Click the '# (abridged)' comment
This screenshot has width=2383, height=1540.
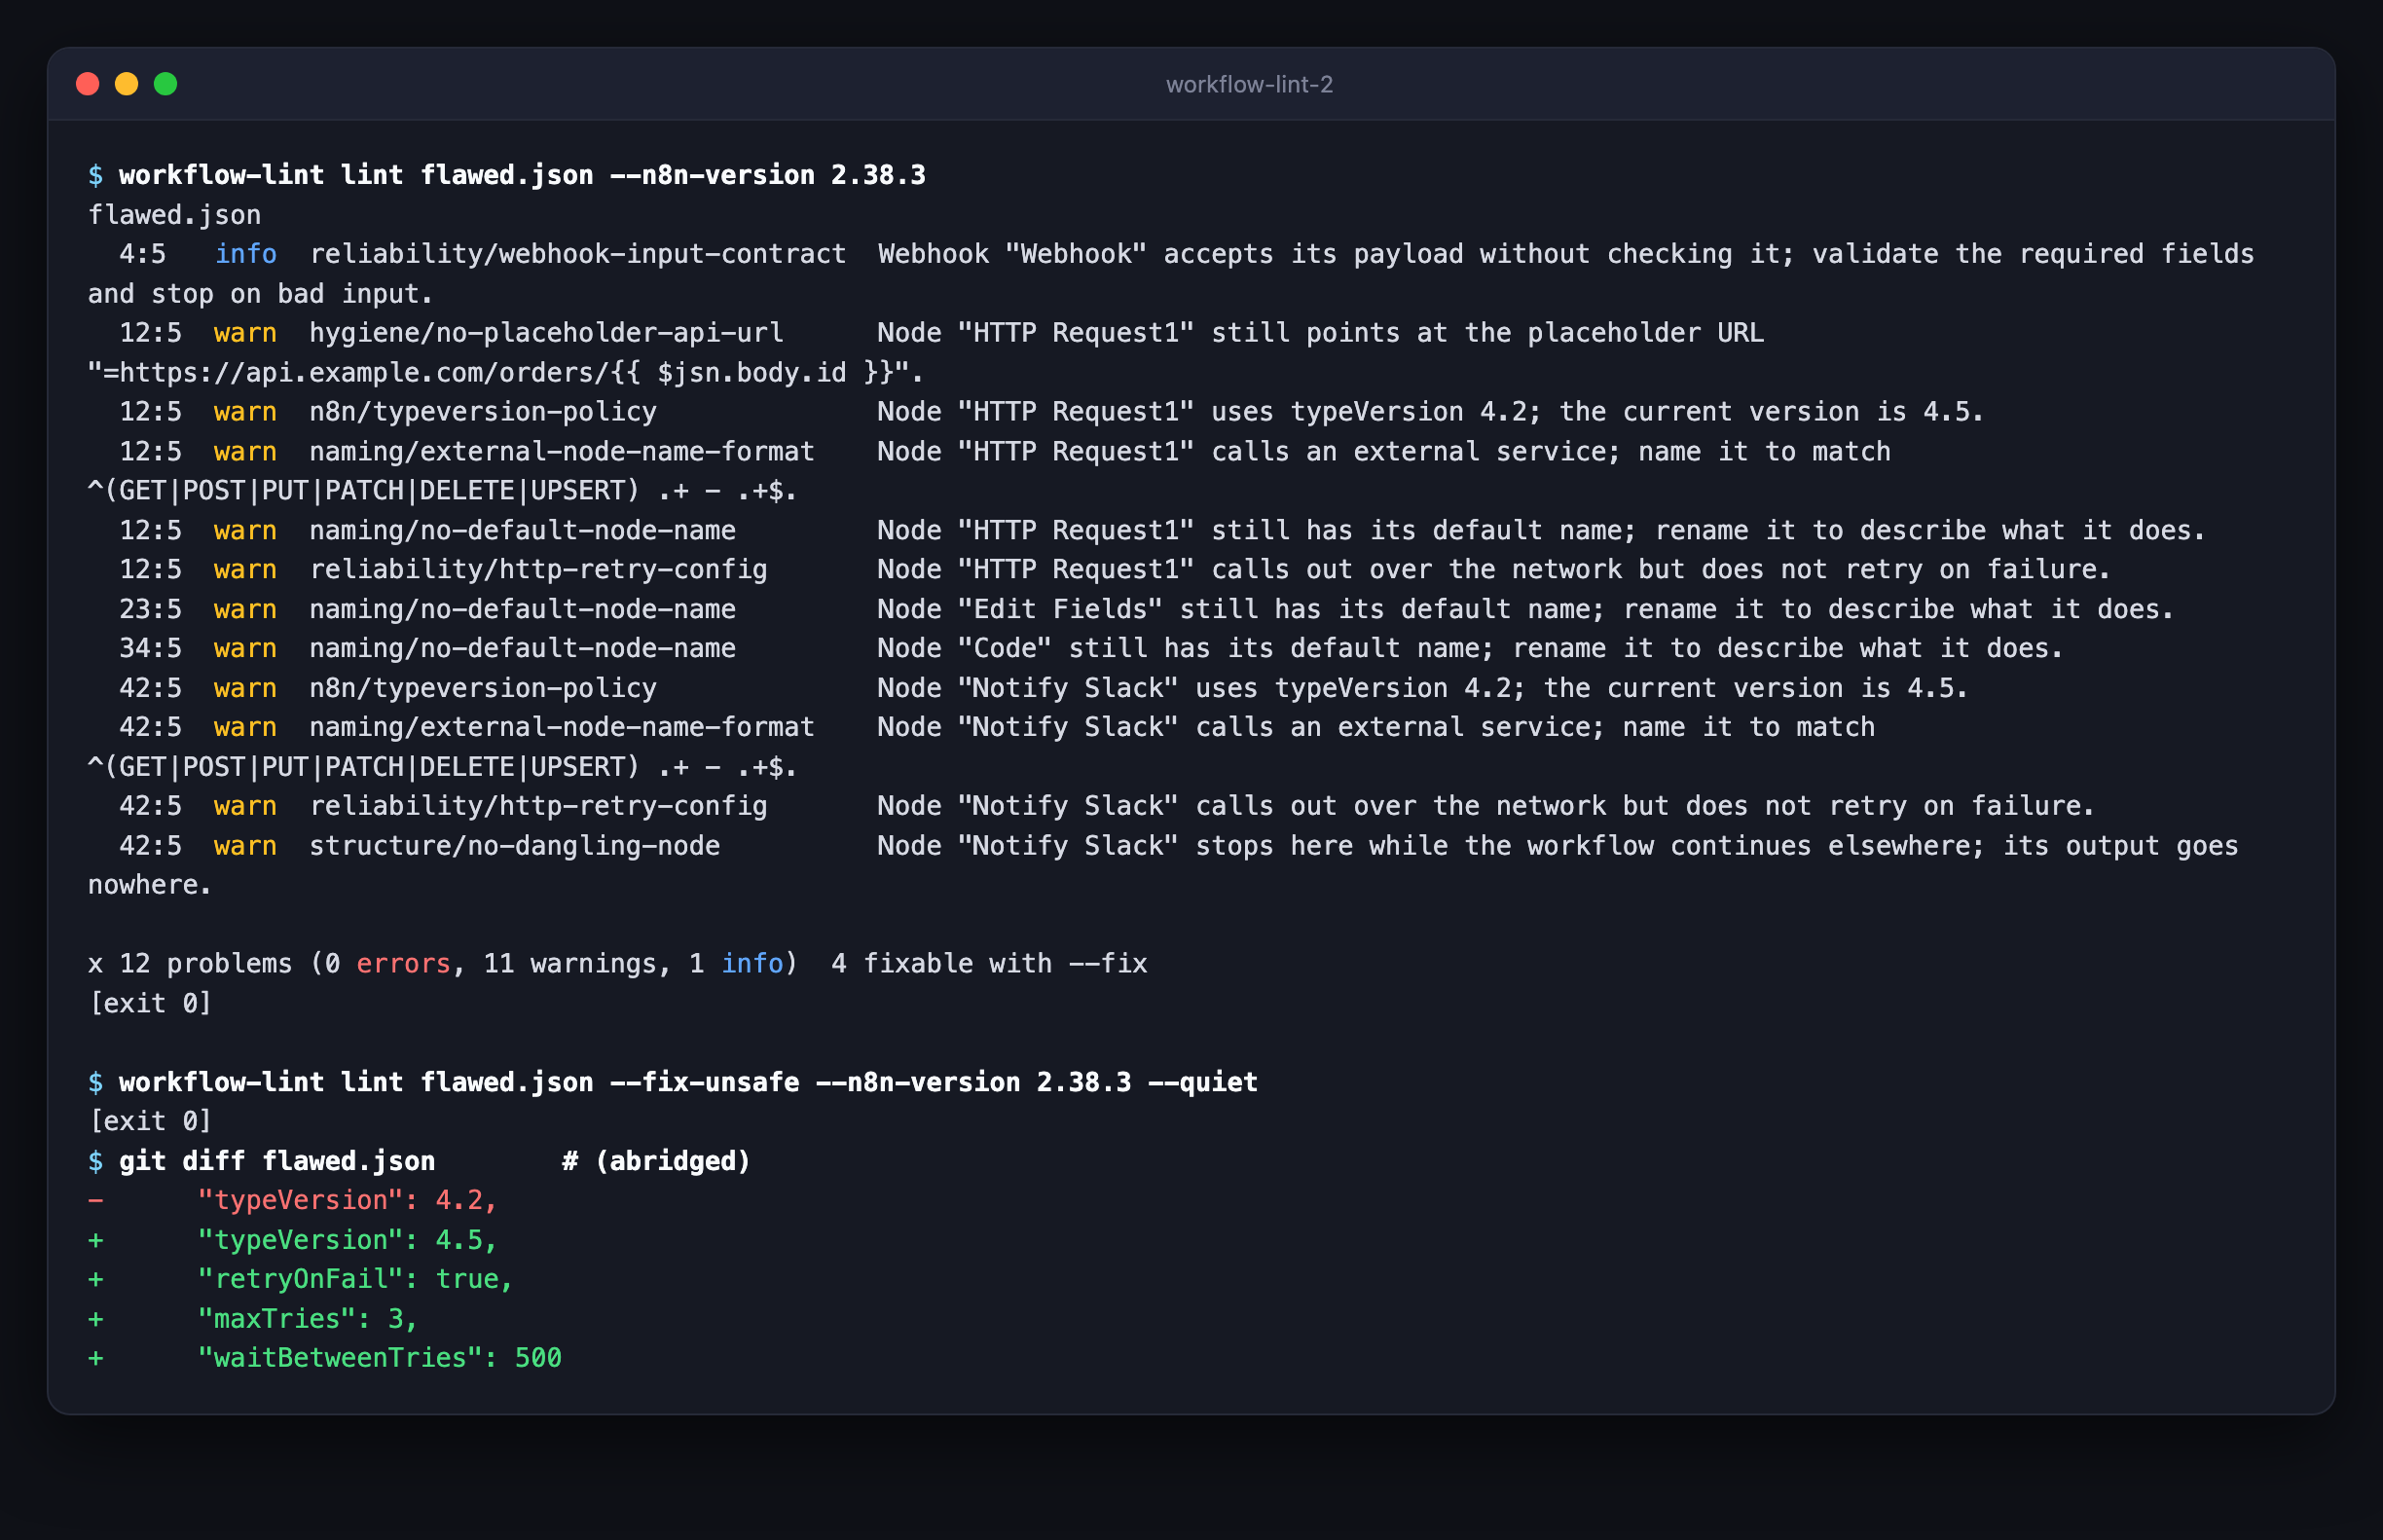pos(656,1162)
